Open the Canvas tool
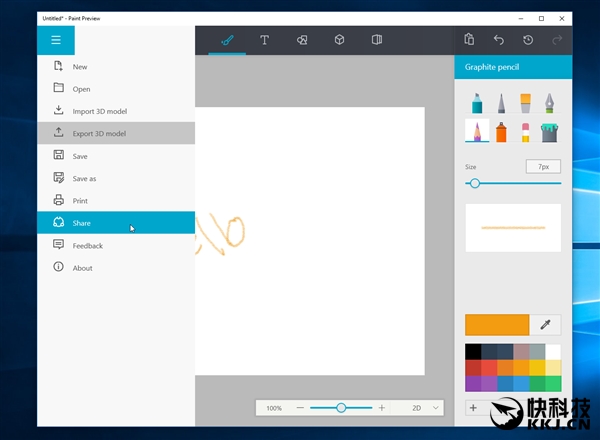600x440 pixels. click(377, 40)
